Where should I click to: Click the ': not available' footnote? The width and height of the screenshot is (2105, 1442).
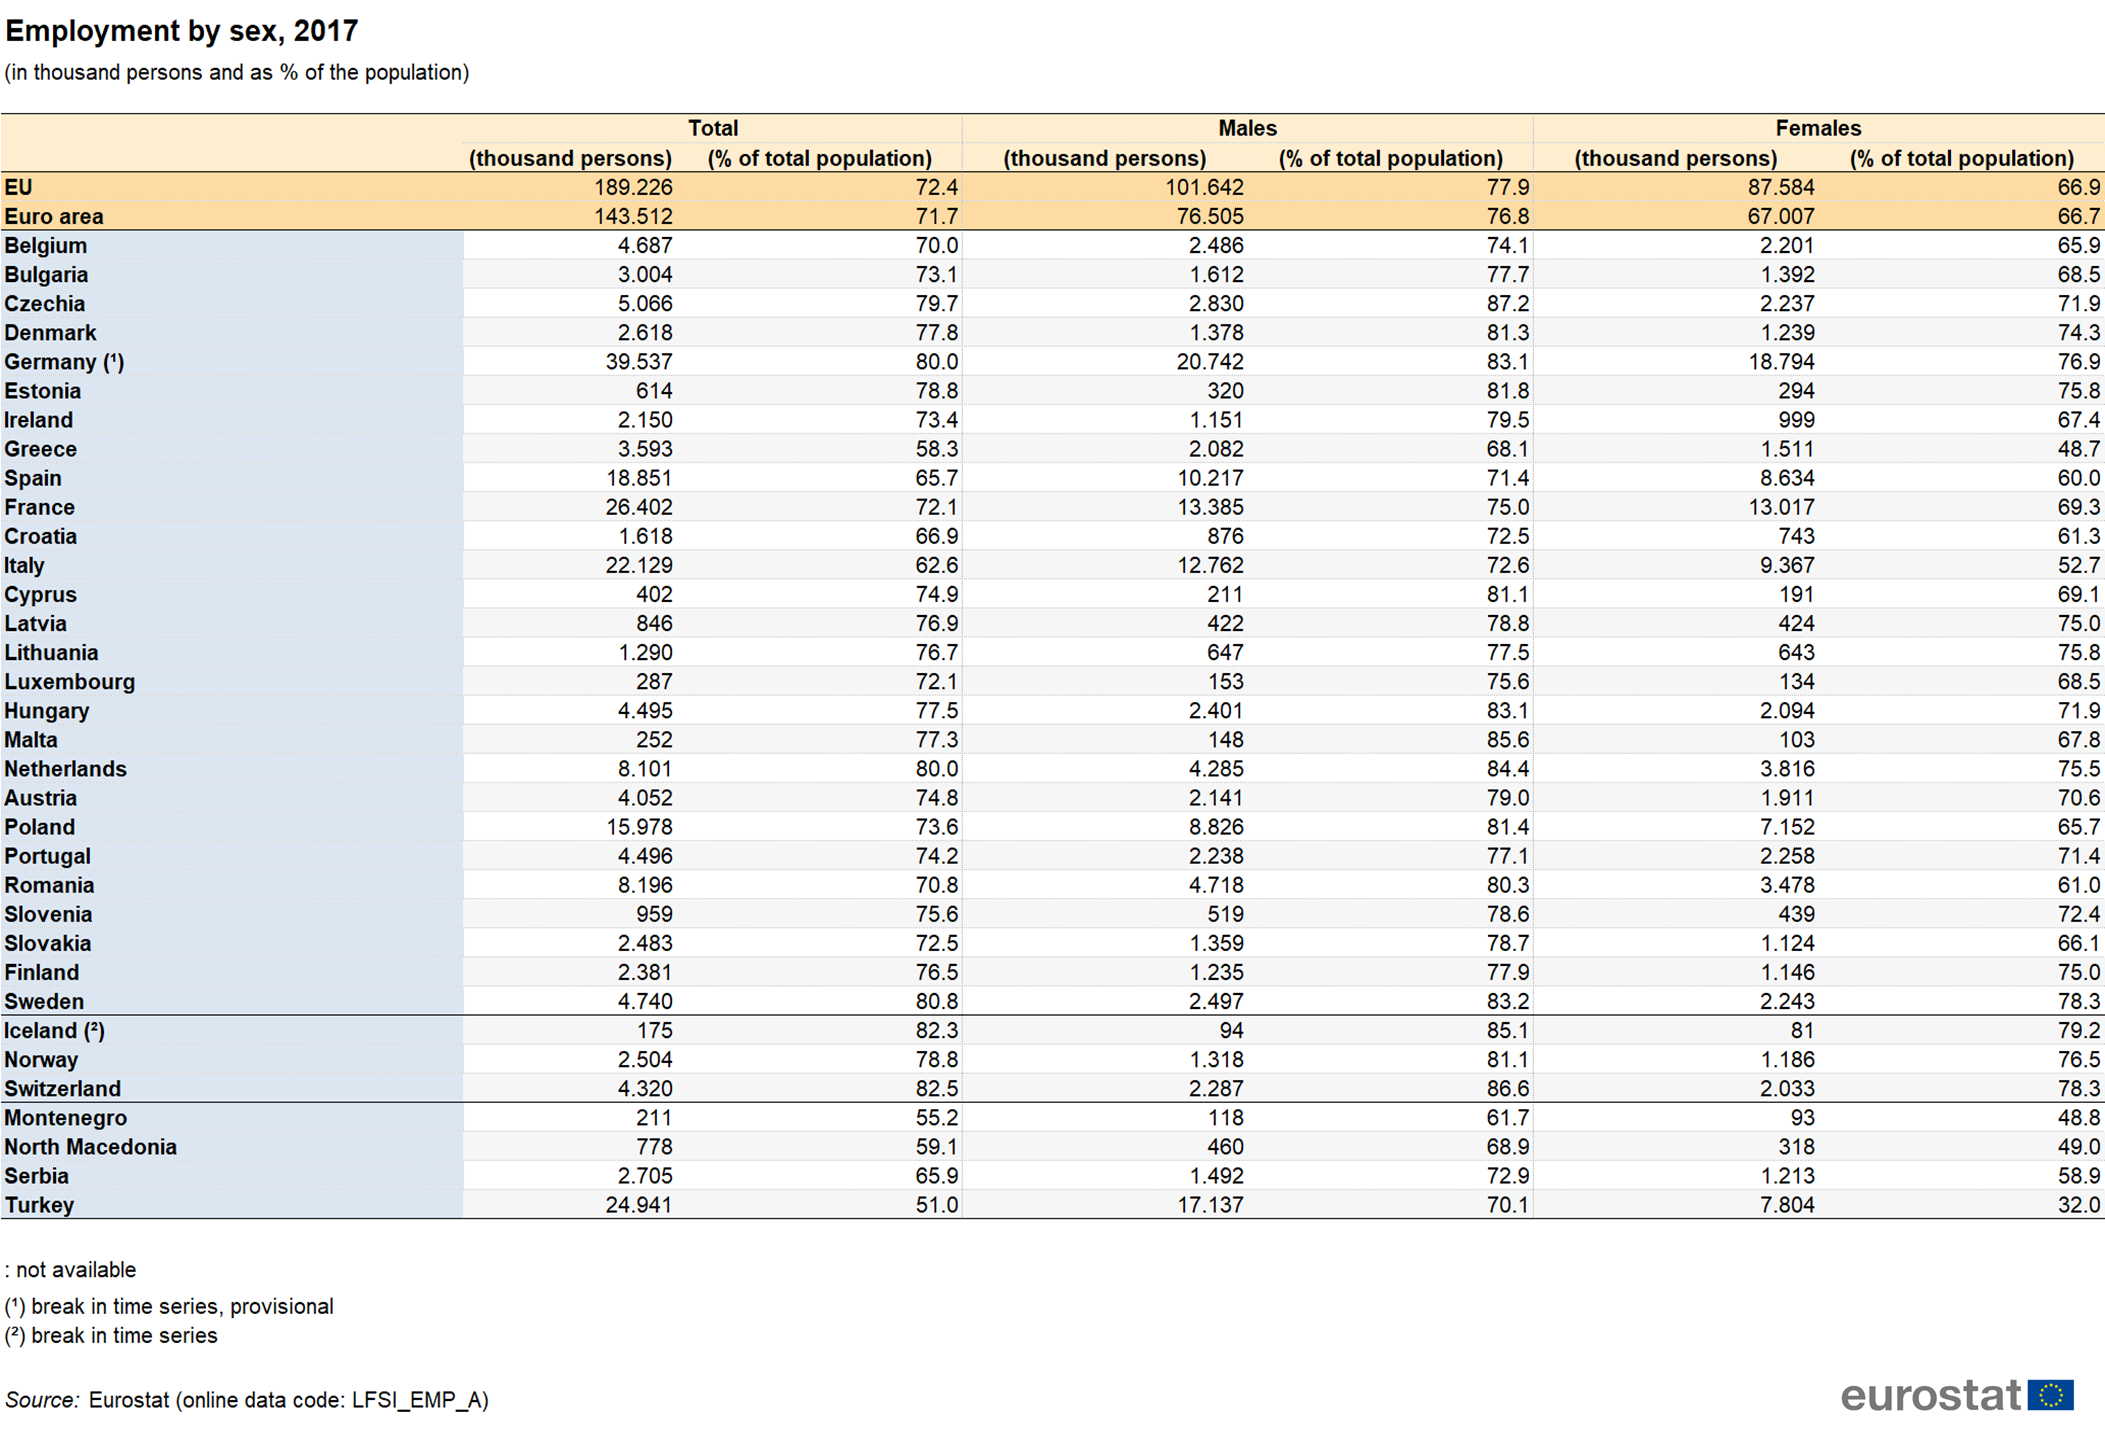click(70, 1269)
